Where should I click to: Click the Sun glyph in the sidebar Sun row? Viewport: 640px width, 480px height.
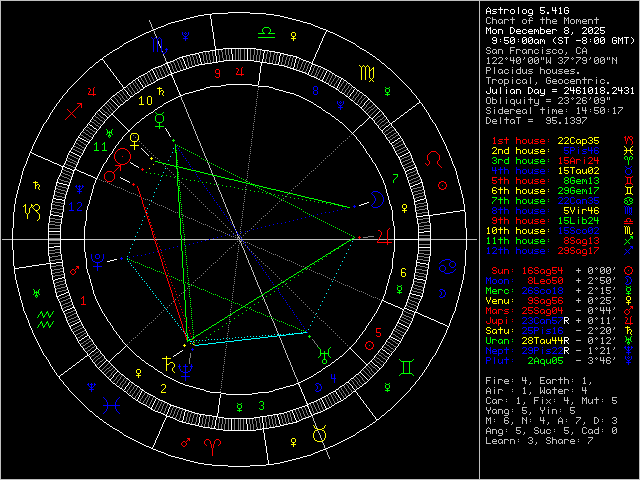tap(628, 271)
